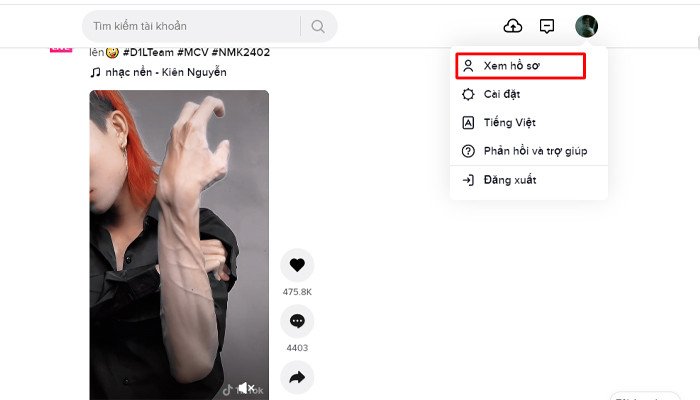
Task: Open hashtag #D1LTeam
Action: tap(148, 52)
